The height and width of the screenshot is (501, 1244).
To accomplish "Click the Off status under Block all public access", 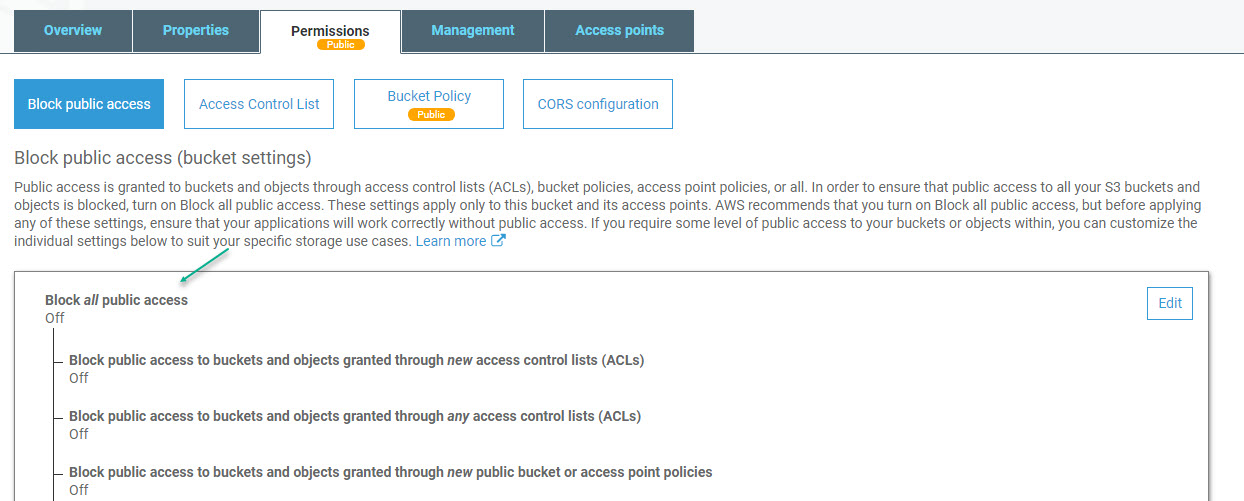I will 55,318.
